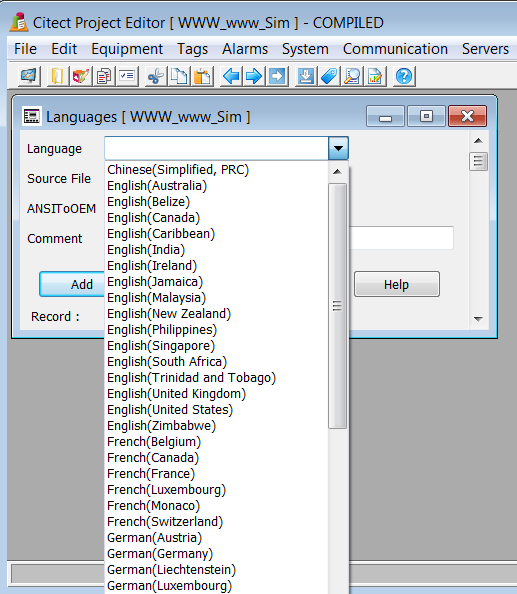The height and width of the screenshot is (594, 517).
Task: Click the download arrow toolbar icon
Action: click(x=306, y=76)
